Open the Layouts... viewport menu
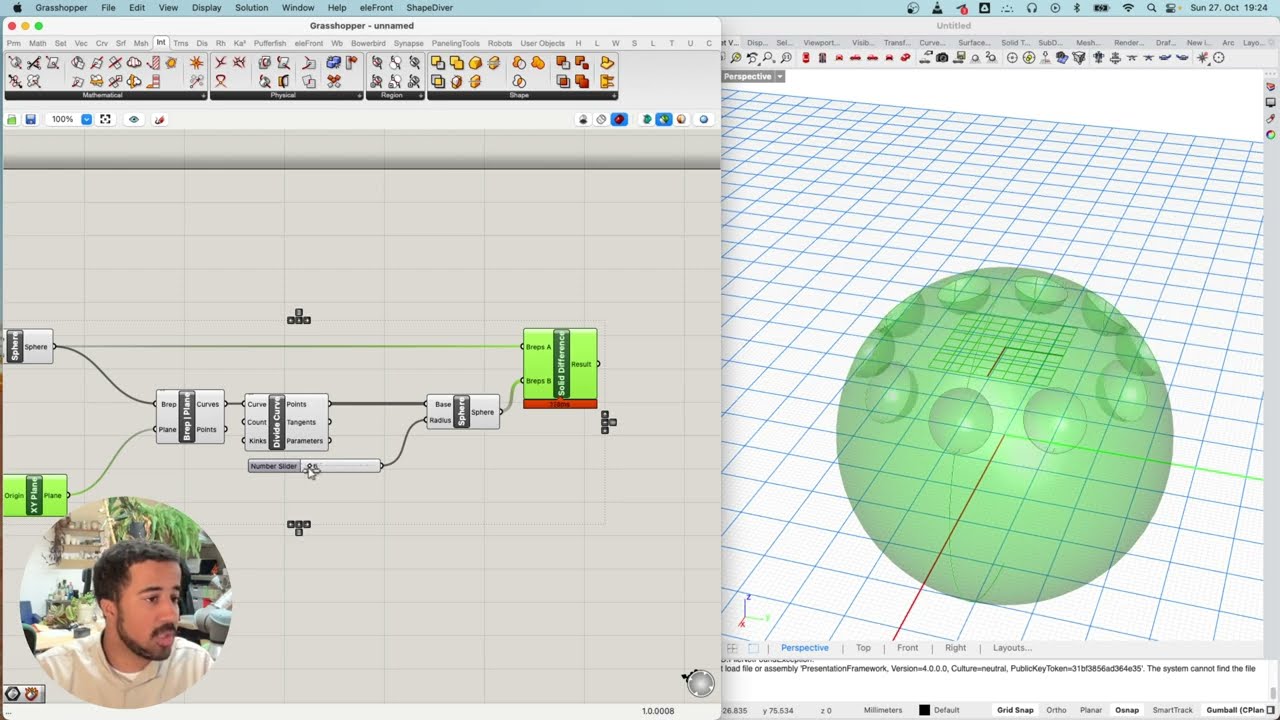1280x720 pixels. [x=1012, y=648]
